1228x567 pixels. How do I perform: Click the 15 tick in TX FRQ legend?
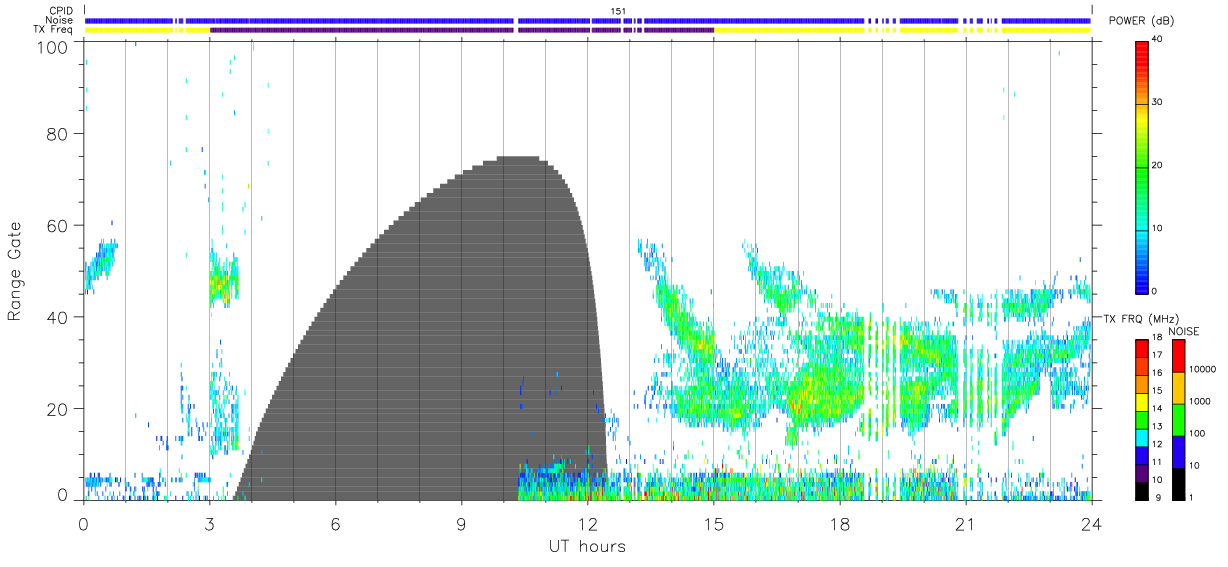click(1156, 391)
